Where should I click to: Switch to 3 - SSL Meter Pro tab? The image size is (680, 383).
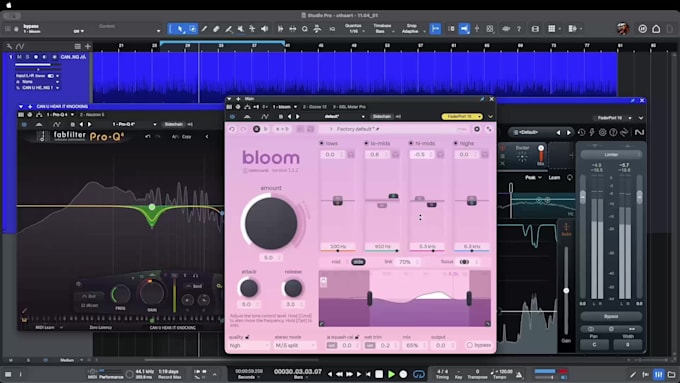[x=350, y=107]
